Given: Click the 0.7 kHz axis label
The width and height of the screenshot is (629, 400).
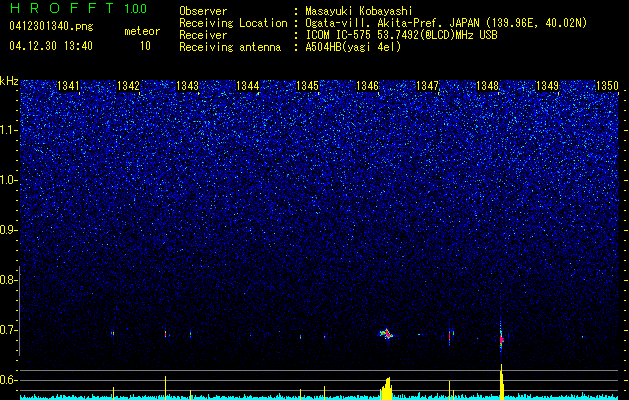Looking at the screenshot, I should pyautogui.click(x=8, y=330).
